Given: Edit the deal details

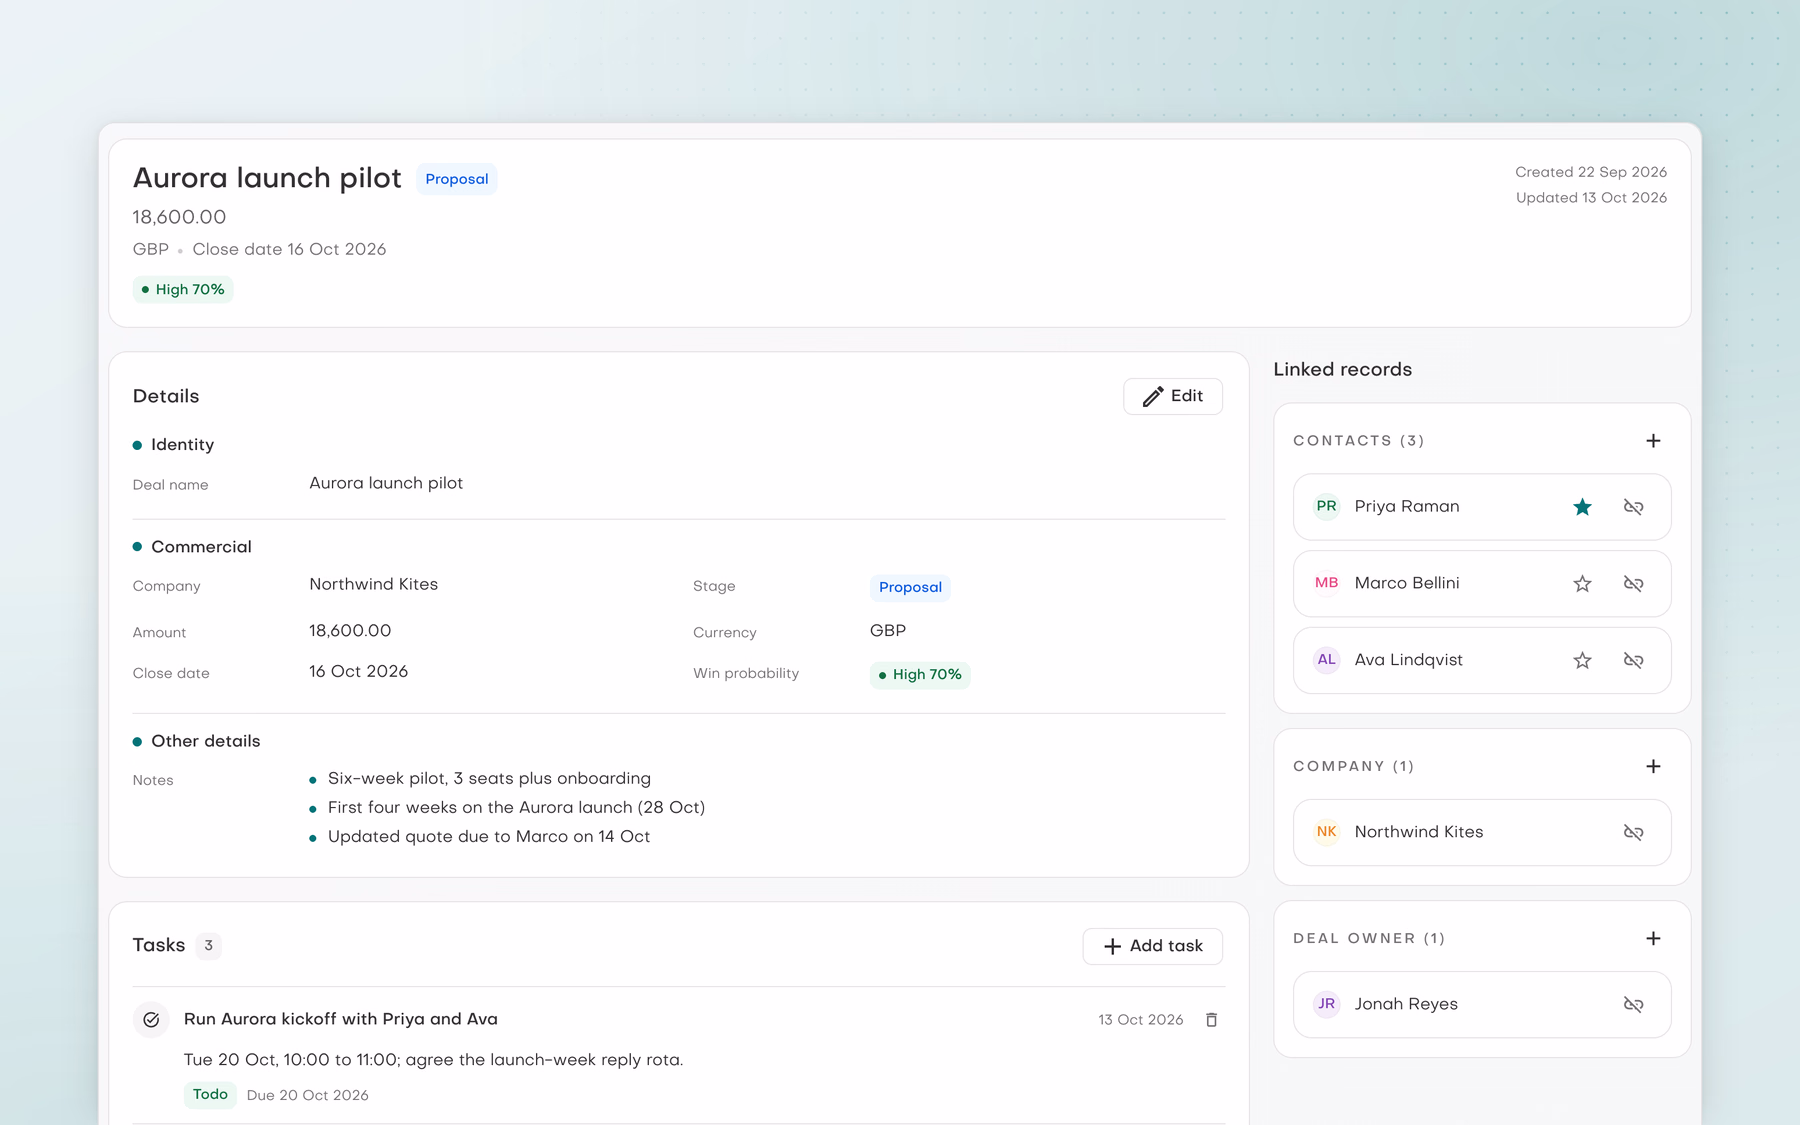Looking at the screenshot, I should [1172, 396].
